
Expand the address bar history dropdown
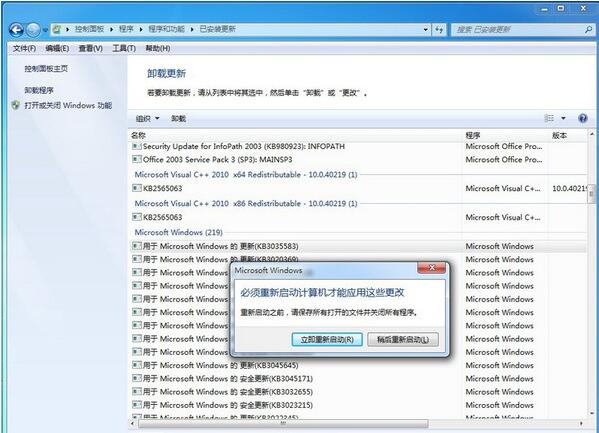click(x=426, y=29)
